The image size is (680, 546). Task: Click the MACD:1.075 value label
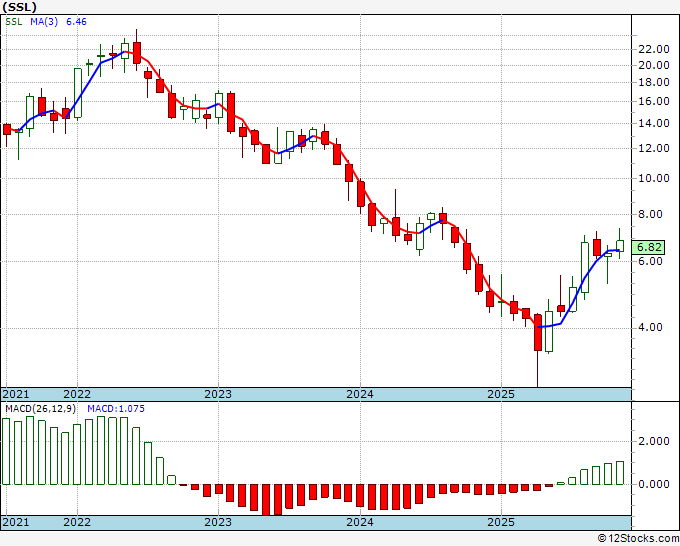click(116, 409)
